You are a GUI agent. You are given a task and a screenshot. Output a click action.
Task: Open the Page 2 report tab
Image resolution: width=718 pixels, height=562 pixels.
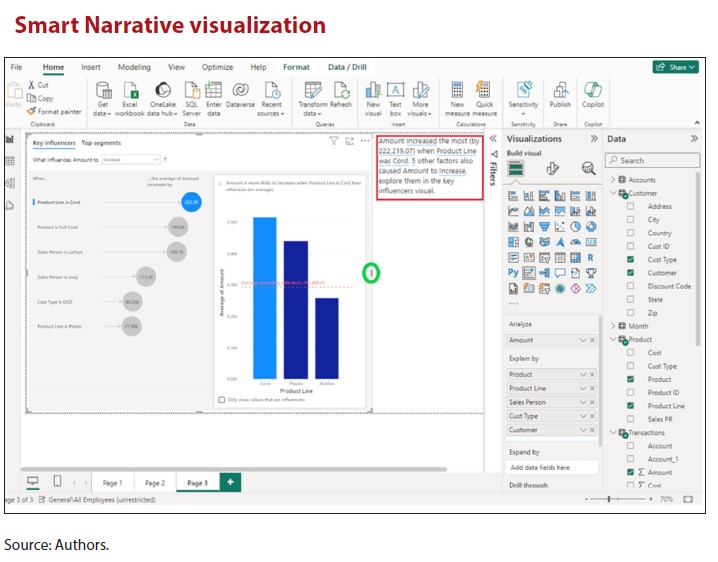tap(154, 482)
